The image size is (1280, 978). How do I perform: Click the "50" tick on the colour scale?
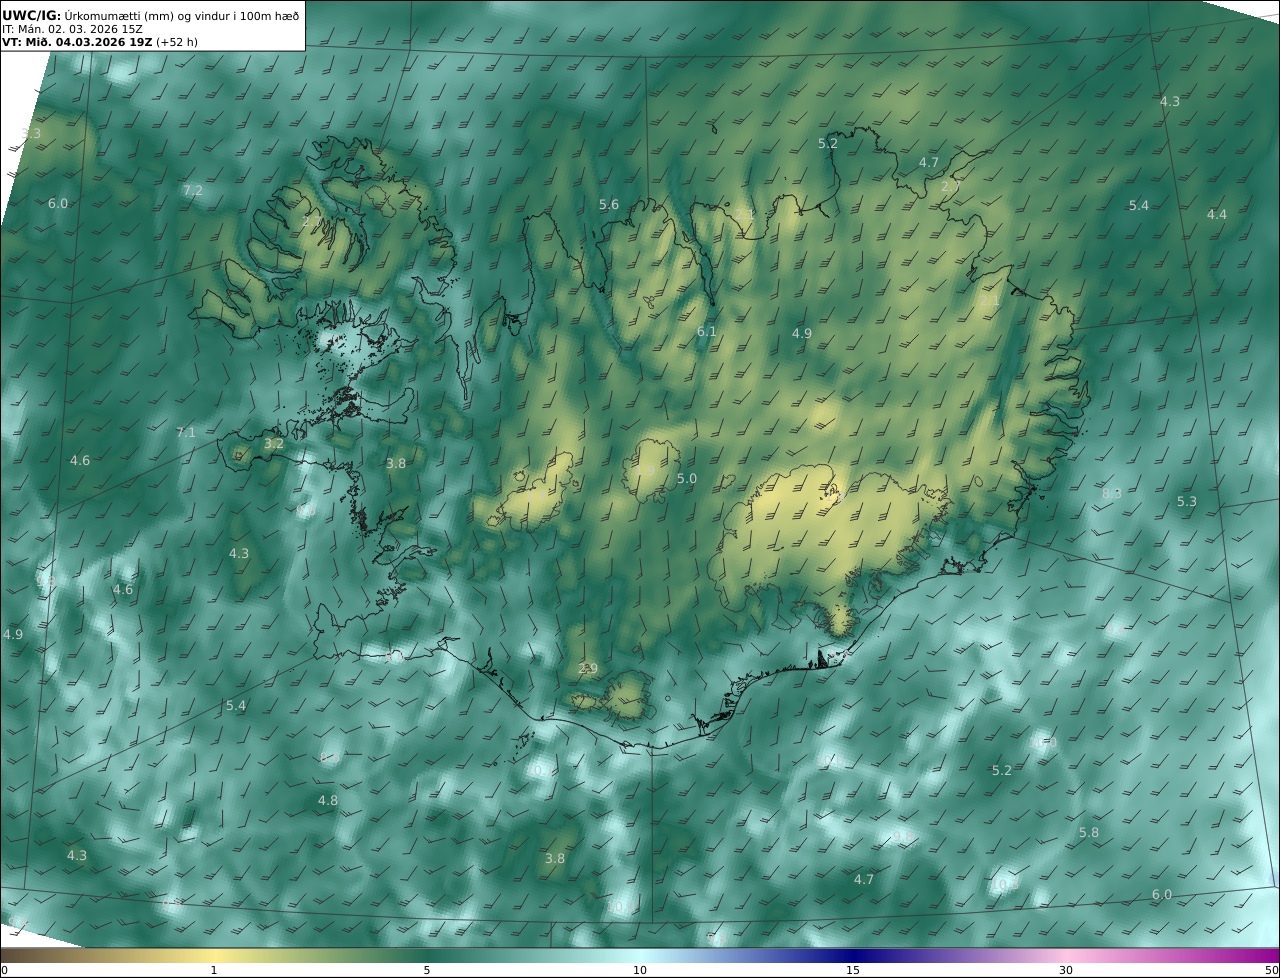pyautogui.click(x=1271, y=970)
